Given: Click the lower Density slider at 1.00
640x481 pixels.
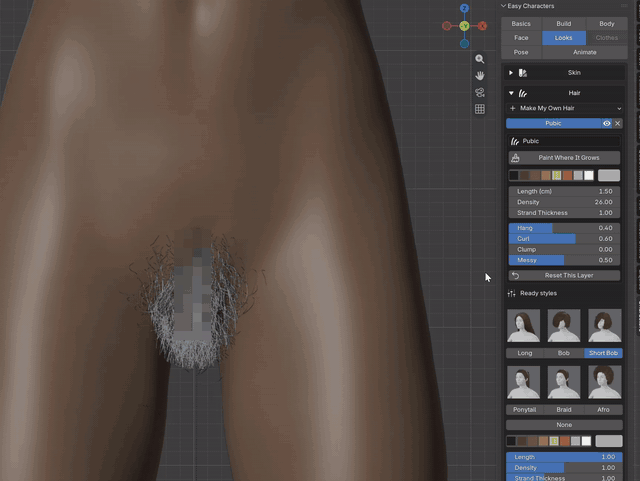Looking at the screenshot, I should point(564,468).
